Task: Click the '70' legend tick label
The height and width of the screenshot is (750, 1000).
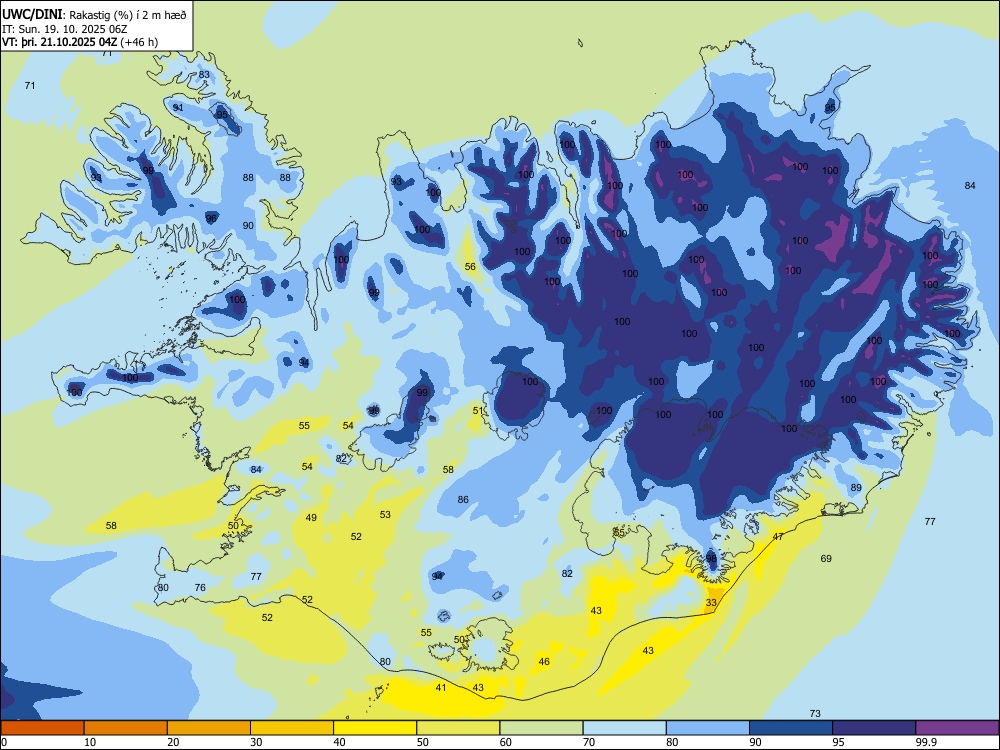Action: click(x=589, y=742)
